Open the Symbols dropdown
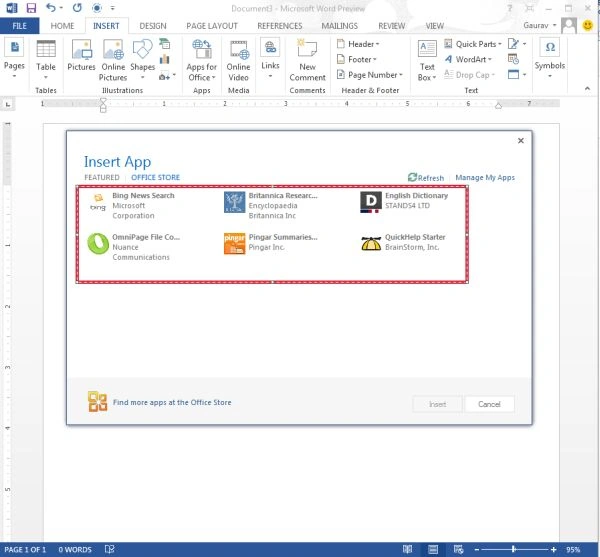Image resolution: width=600 pixels, height=557 pixels. pyautogui.click(x=550, y=59)
